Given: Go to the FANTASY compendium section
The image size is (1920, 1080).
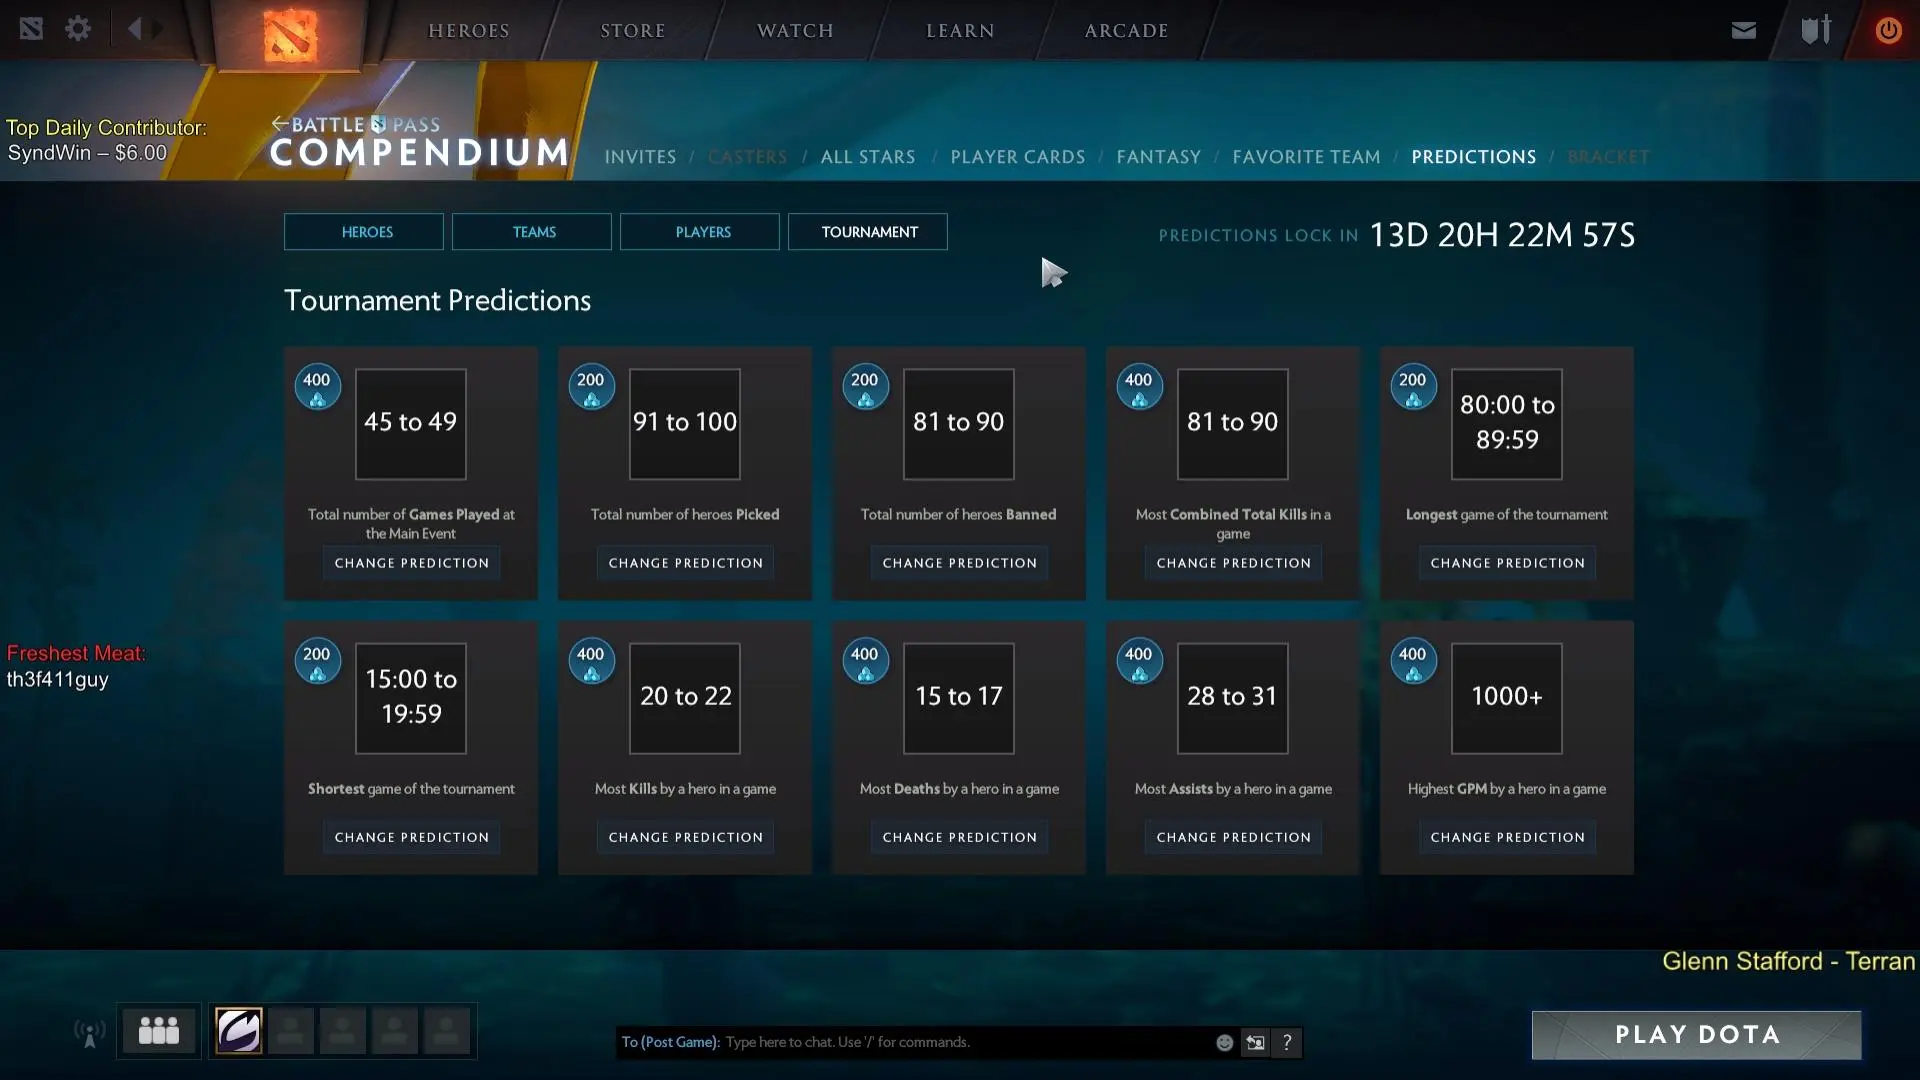Looking at the screenshot, I should (1158, 157).
